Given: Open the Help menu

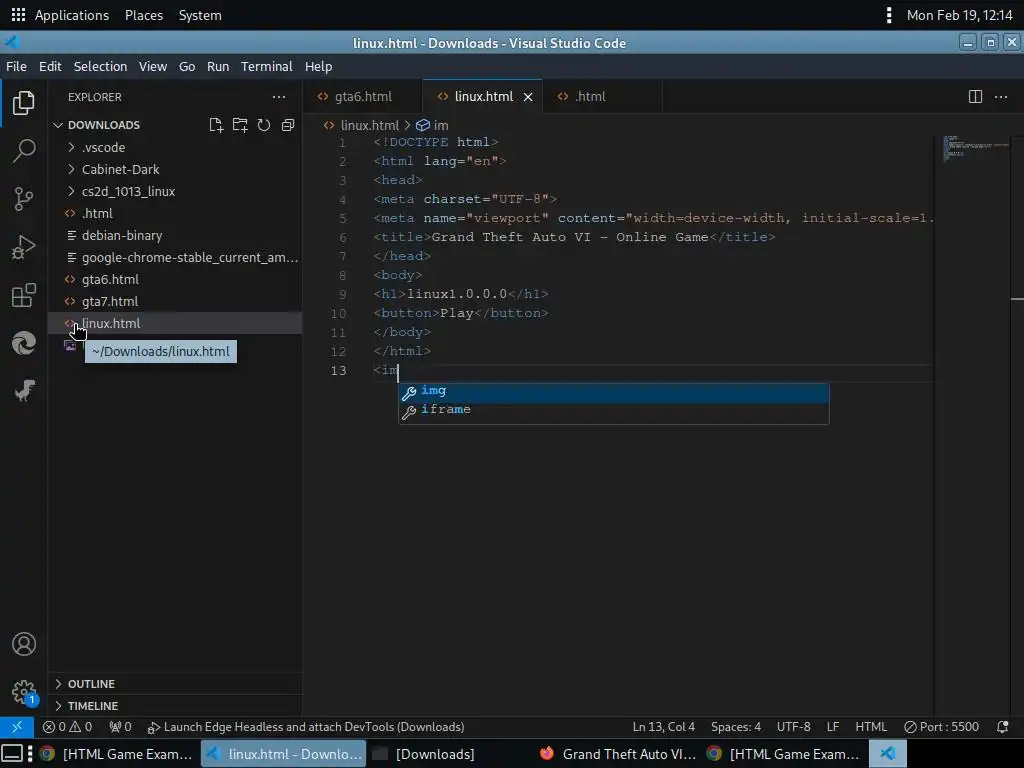Looking at the screenshot, I should (318, 67).
